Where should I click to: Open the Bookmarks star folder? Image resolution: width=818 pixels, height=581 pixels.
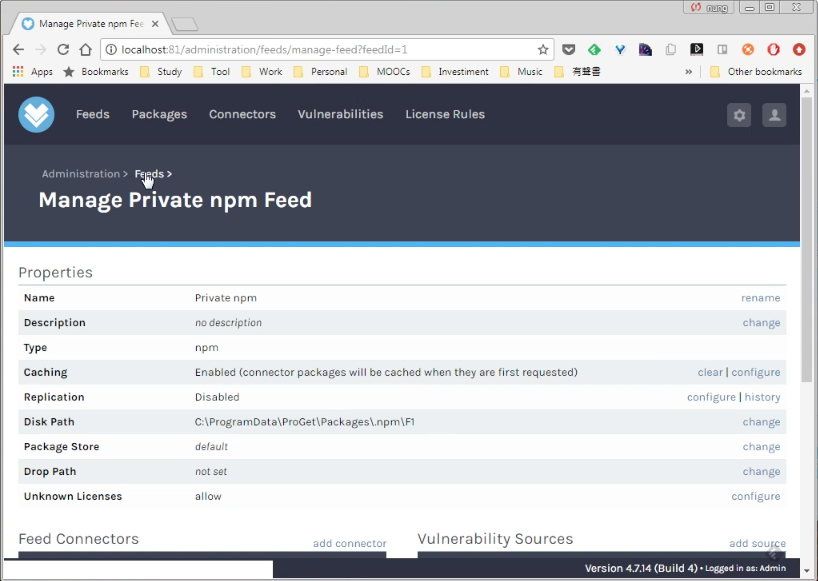click(95, 71)
